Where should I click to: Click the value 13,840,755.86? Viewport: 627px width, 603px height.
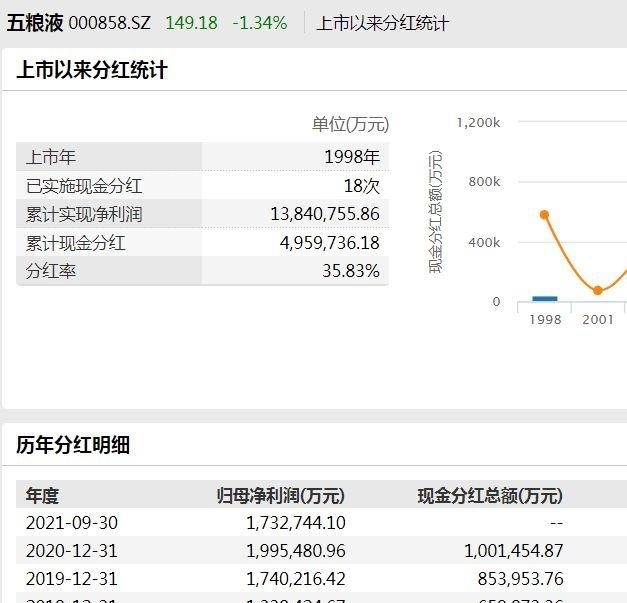pos(325,214)
